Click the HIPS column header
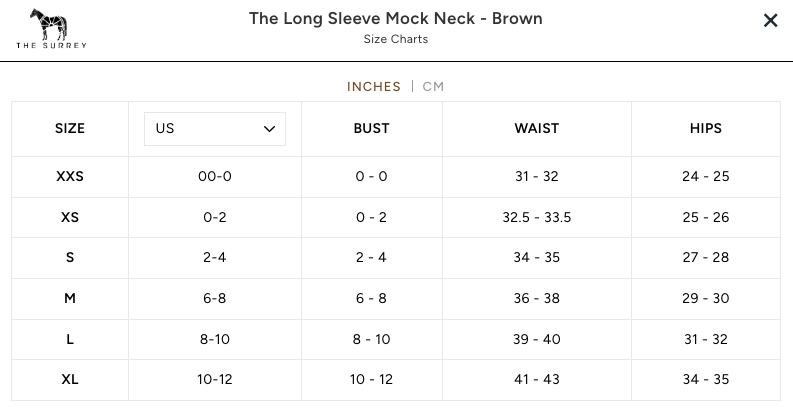793x416 pixels. (706, 129)
